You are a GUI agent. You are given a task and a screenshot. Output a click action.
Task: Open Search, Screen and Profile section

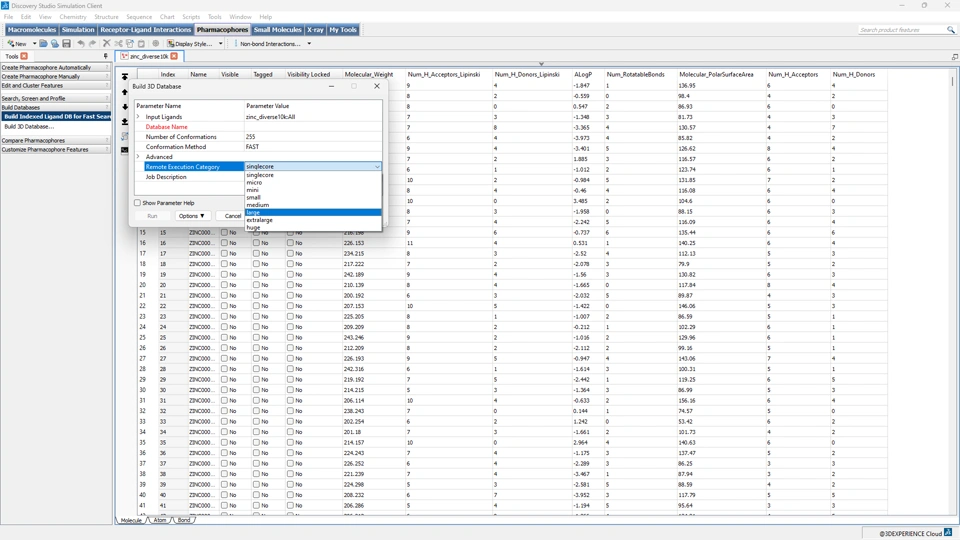(x=56, y=98)
